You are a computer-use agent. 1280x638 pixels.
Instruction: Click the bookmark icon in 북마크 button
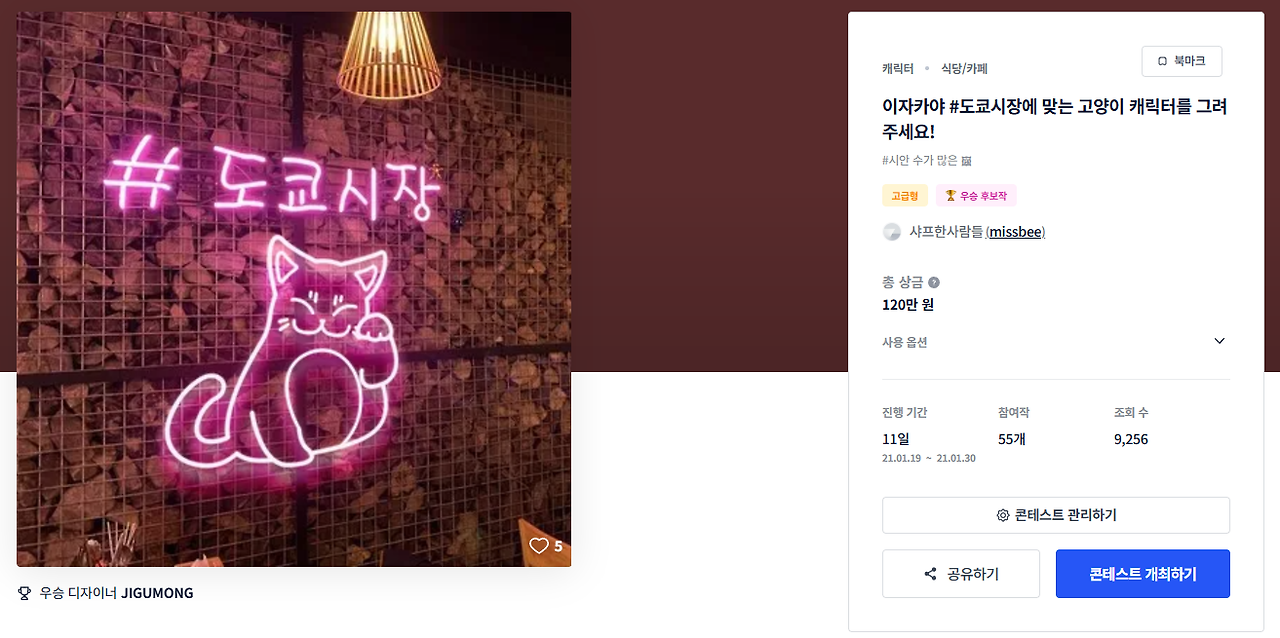[1162, 61]
